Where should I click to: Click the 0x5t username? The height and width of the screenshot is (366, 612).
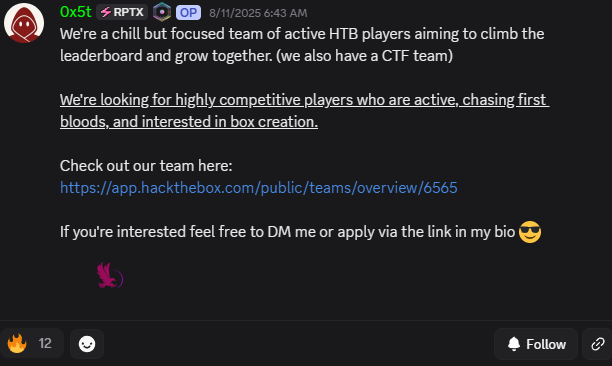(x=76, y=12)
